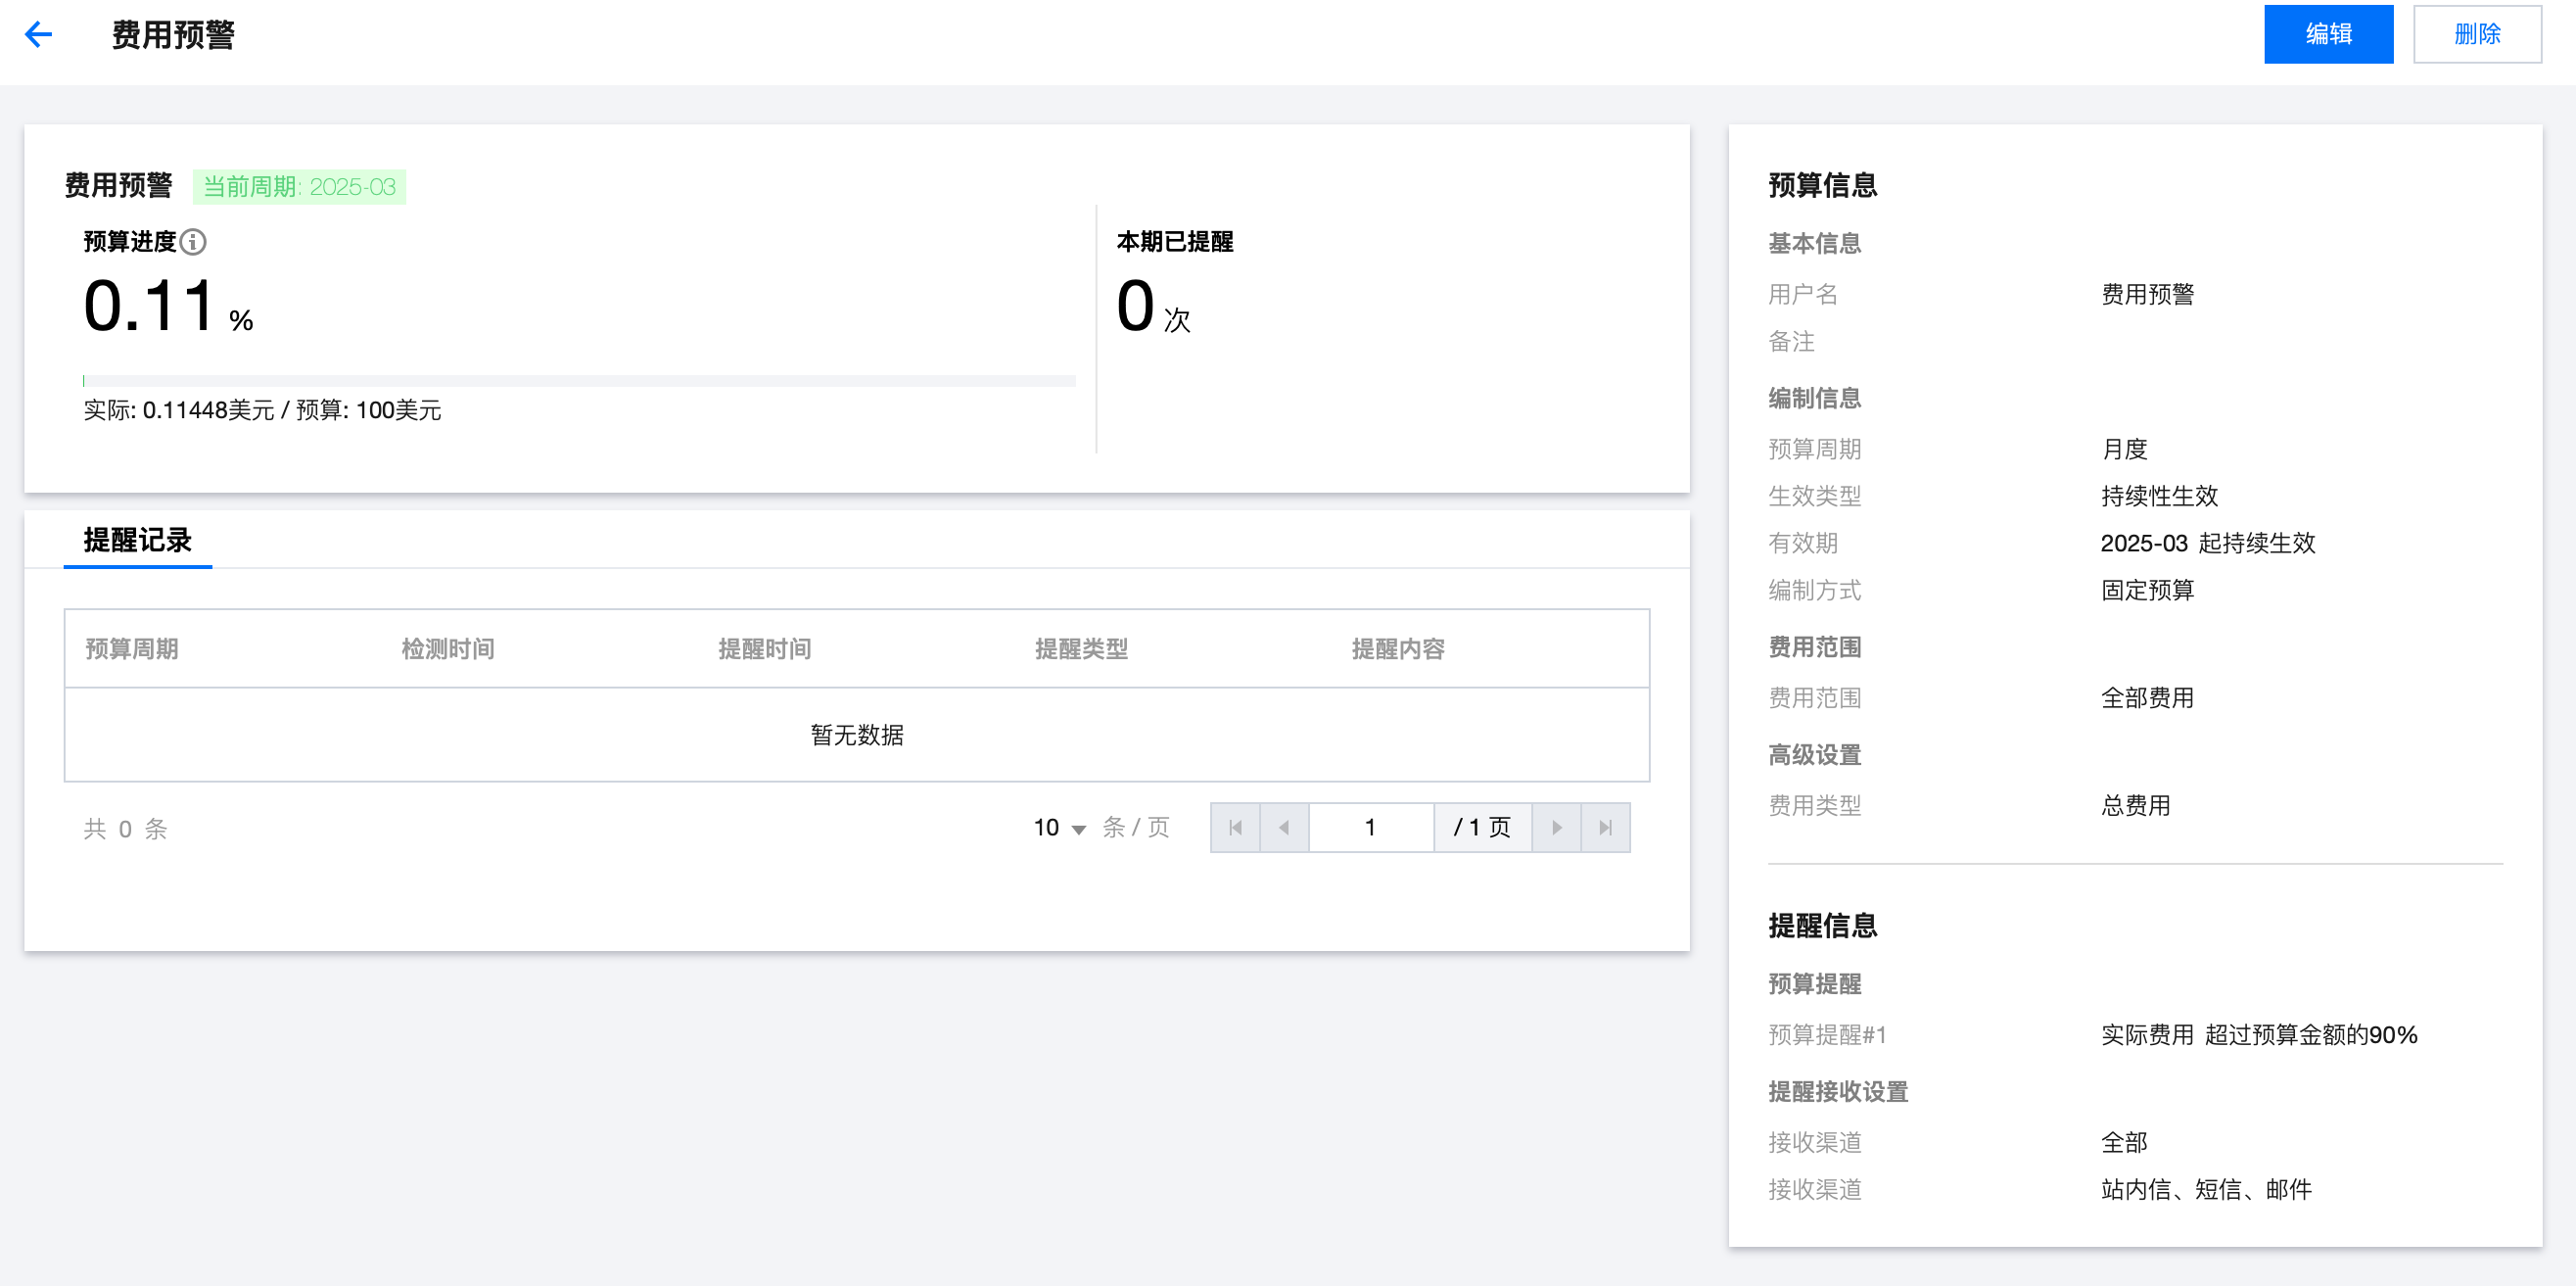Click the 提醒类型 column header
This screenshot has height=1286, width=2576.
1081,649
